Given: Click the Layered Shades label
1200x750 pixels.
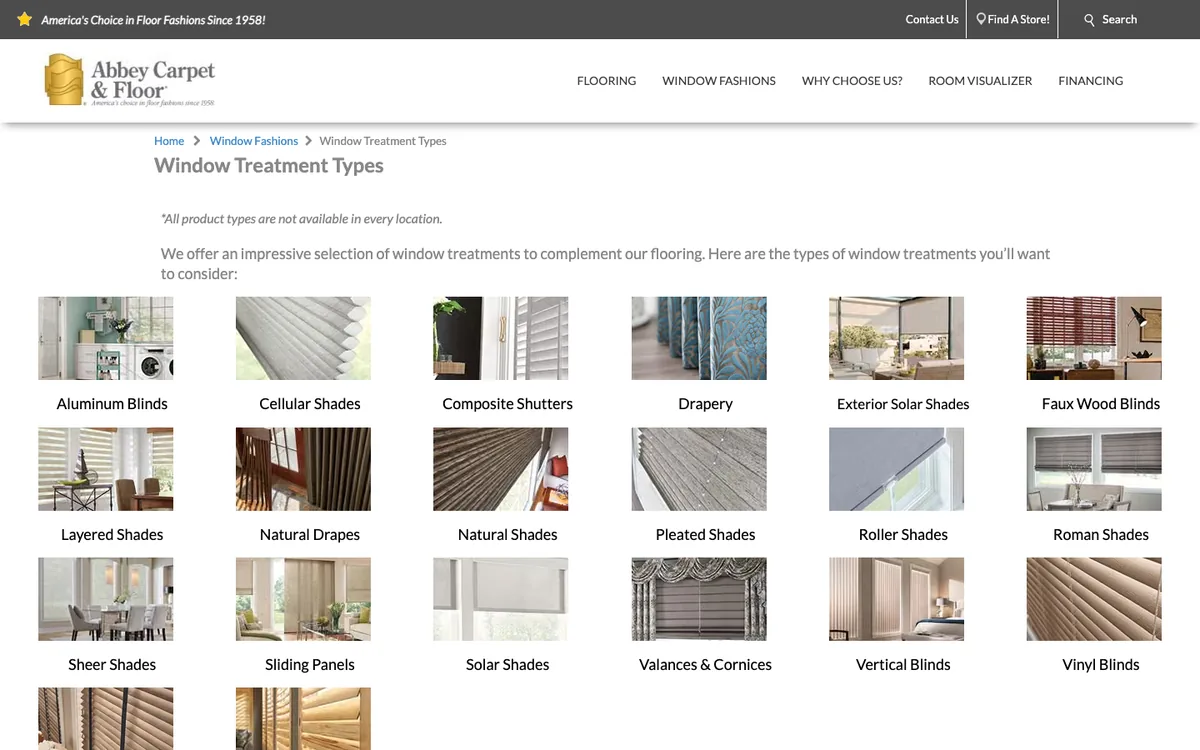Looking at the screenshot, I should coord(112,535).
